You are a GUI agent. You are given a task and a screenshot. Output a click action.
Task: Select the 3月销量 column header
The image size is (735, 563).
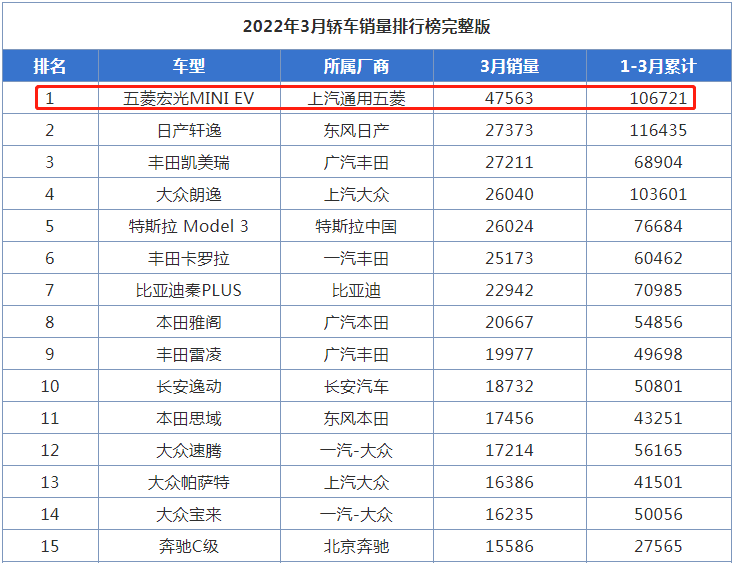click(x=510, y=66)
